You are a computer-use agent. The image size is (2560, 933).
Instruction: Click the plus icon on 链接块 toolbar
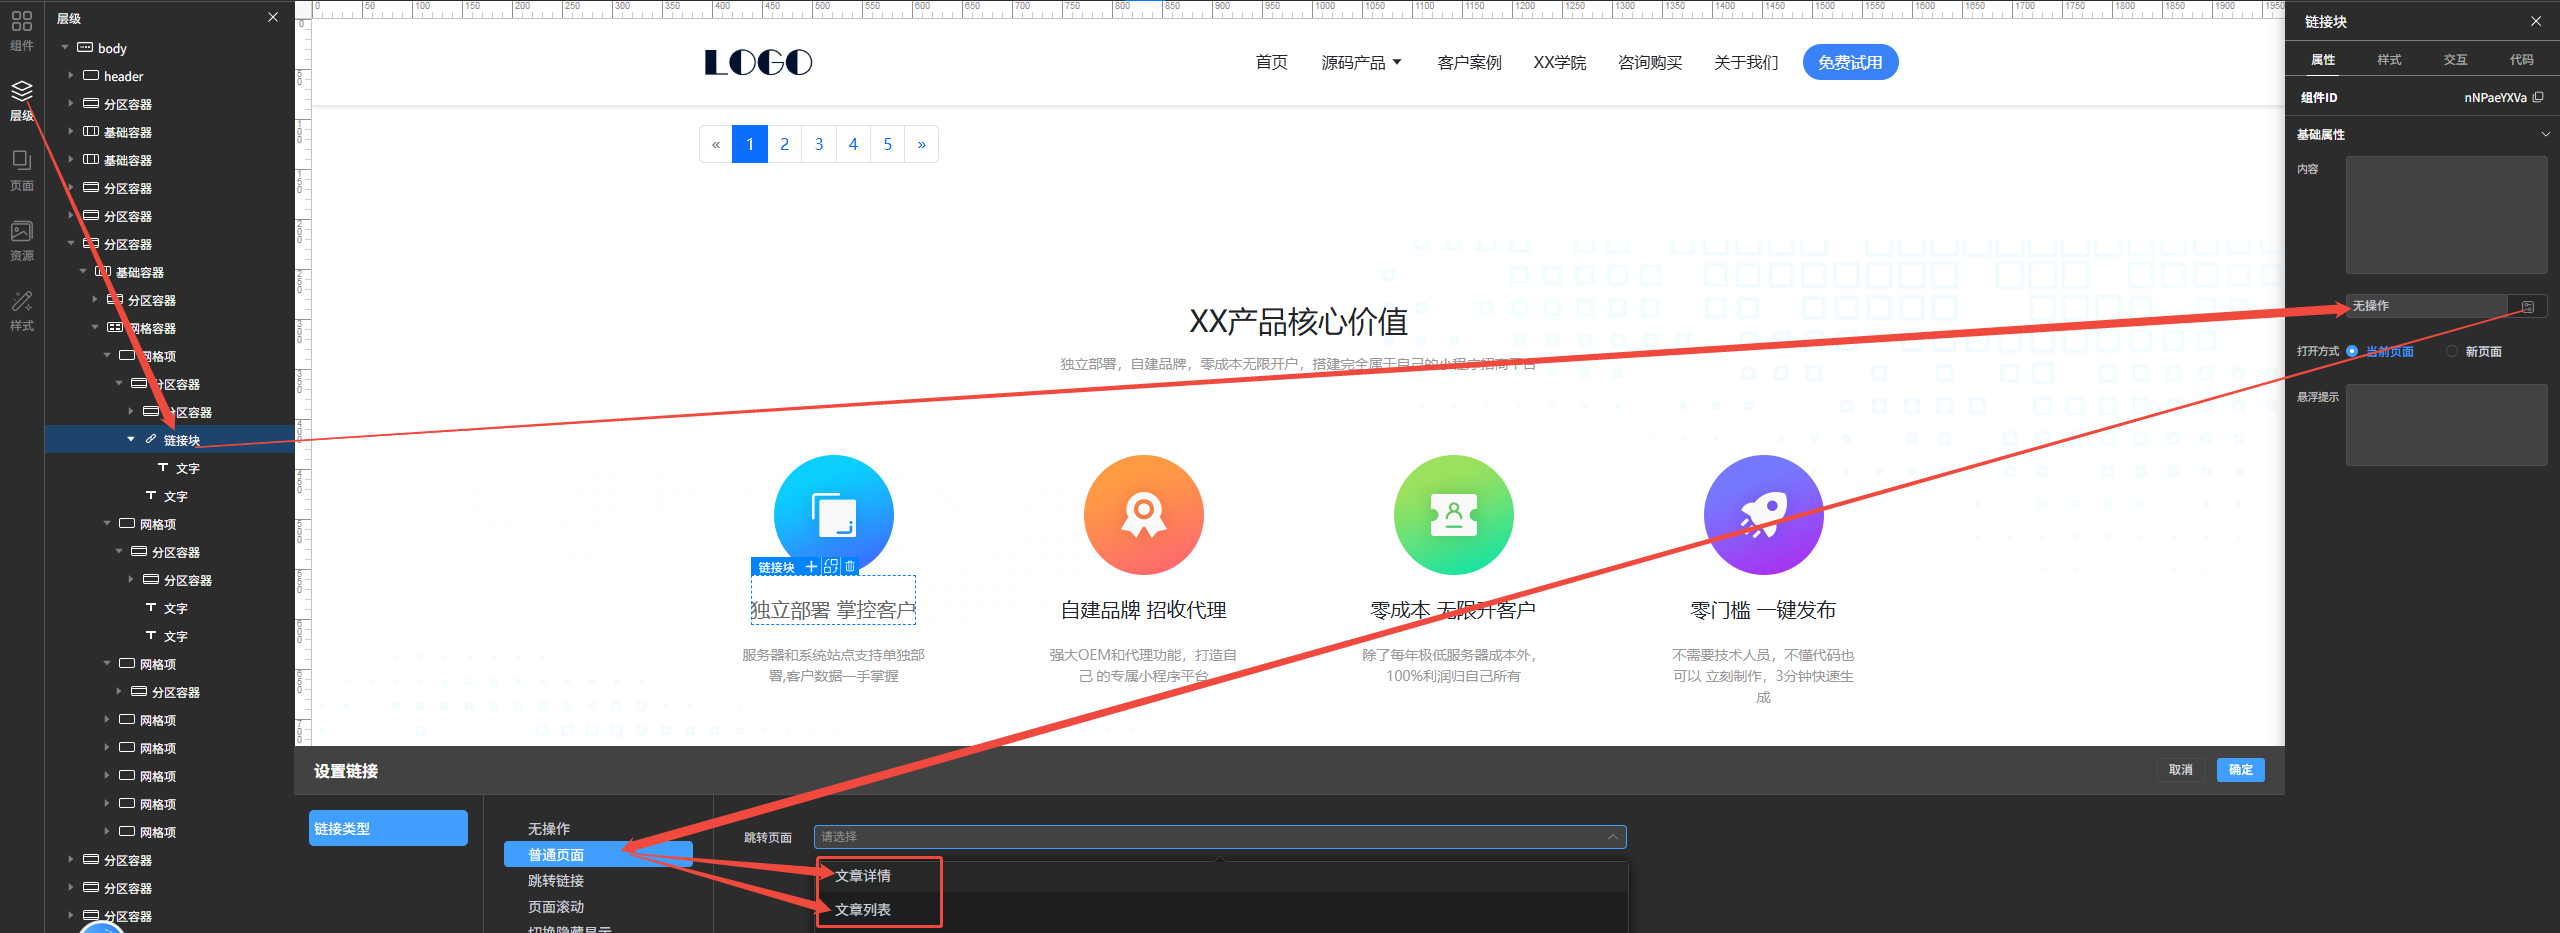(811, 567)
